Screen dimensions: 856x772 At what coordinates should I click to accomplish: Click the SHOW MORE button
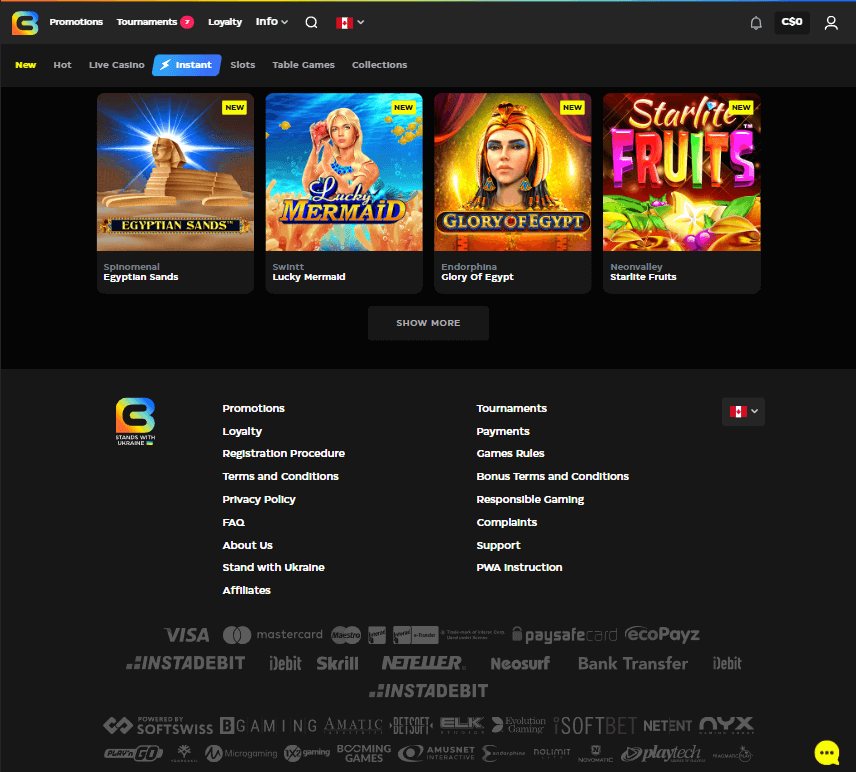[428, 323]
